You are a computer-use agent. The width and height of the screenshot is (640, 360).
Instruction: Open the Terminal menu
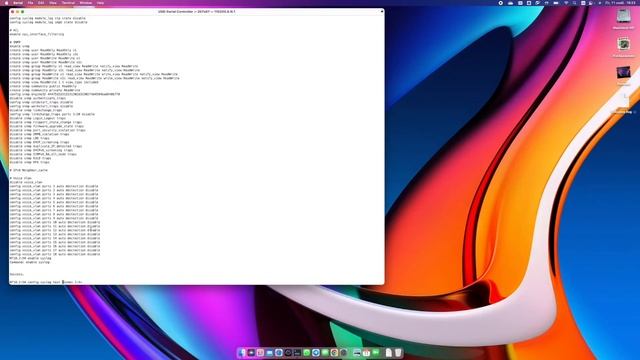point(68,3)
